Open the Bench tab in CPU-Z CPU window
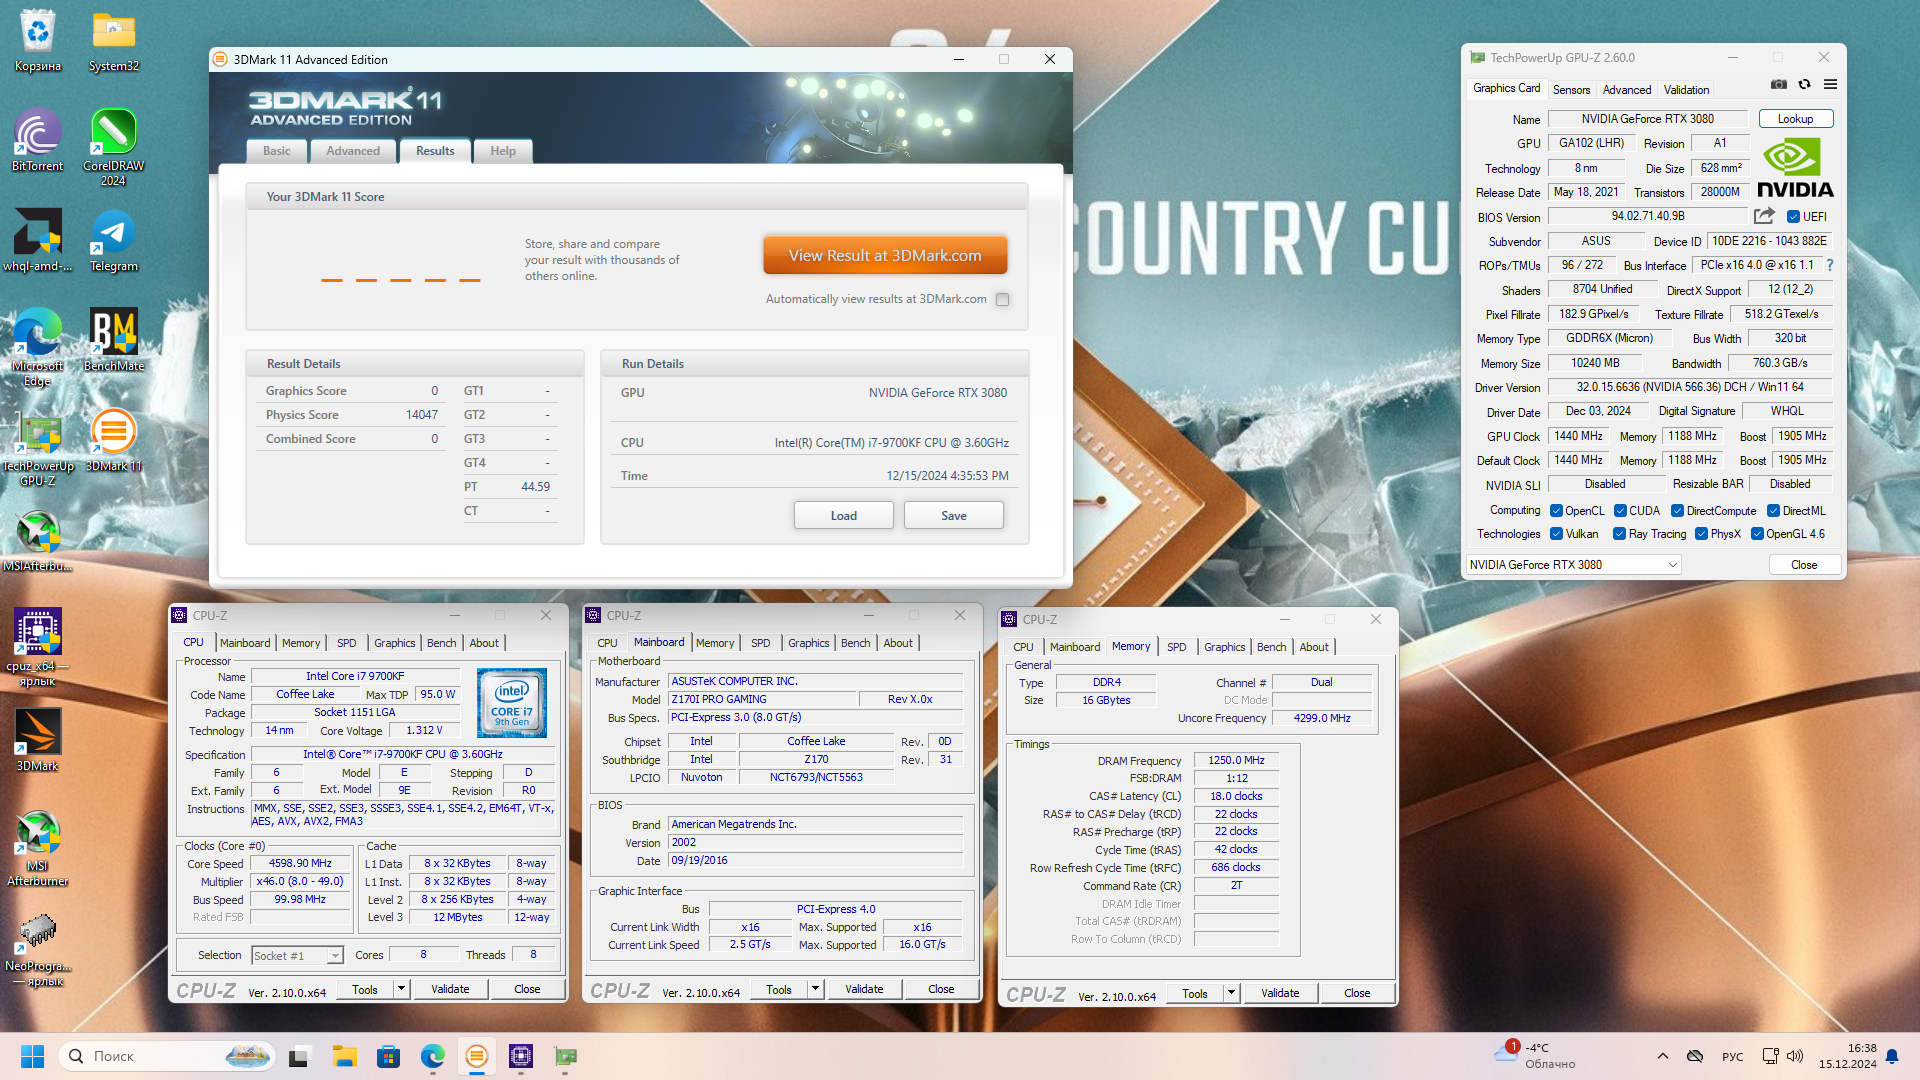 pos(441,643)
